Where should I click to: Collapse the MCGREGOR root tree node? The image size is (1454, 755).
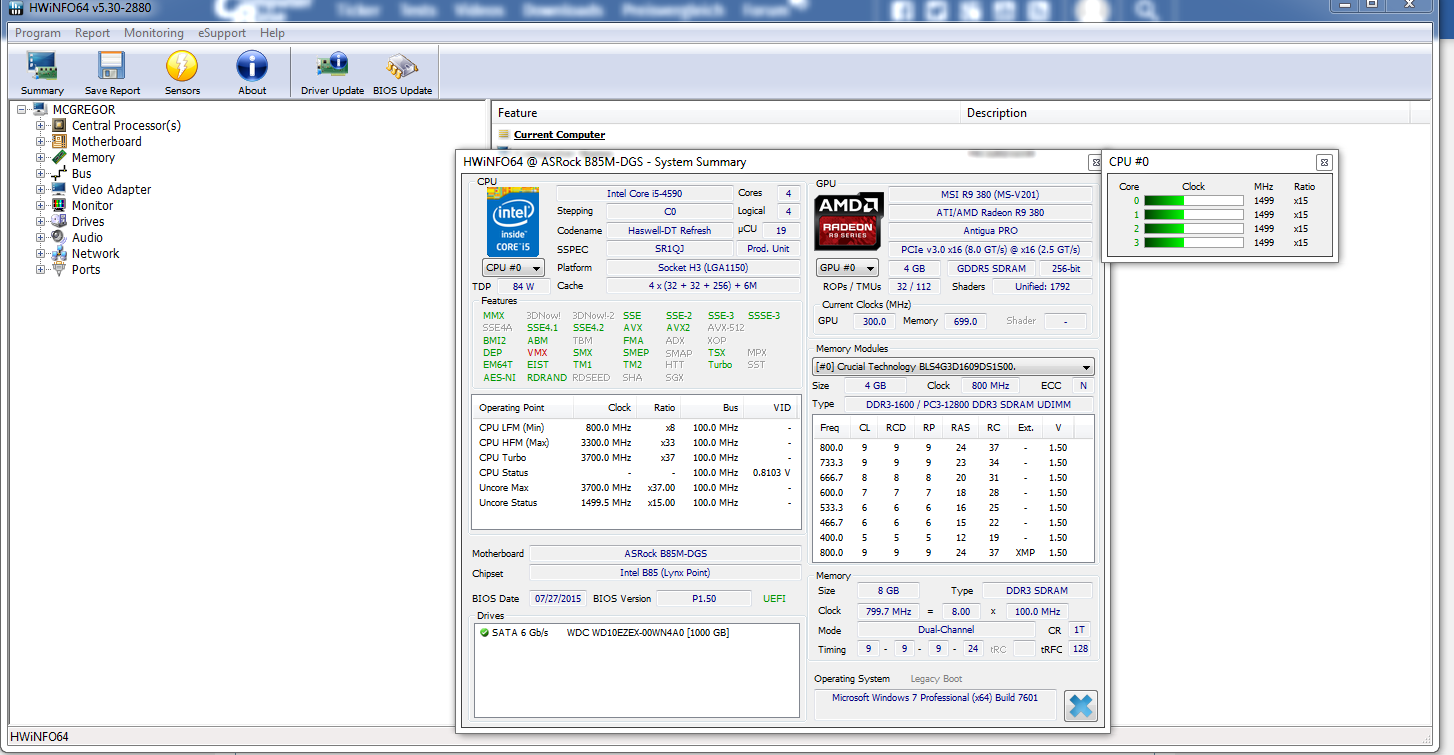point(22,110)
